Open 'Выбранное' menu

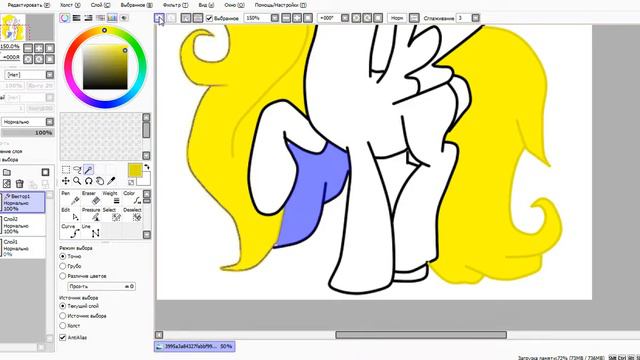click(137, 5)
